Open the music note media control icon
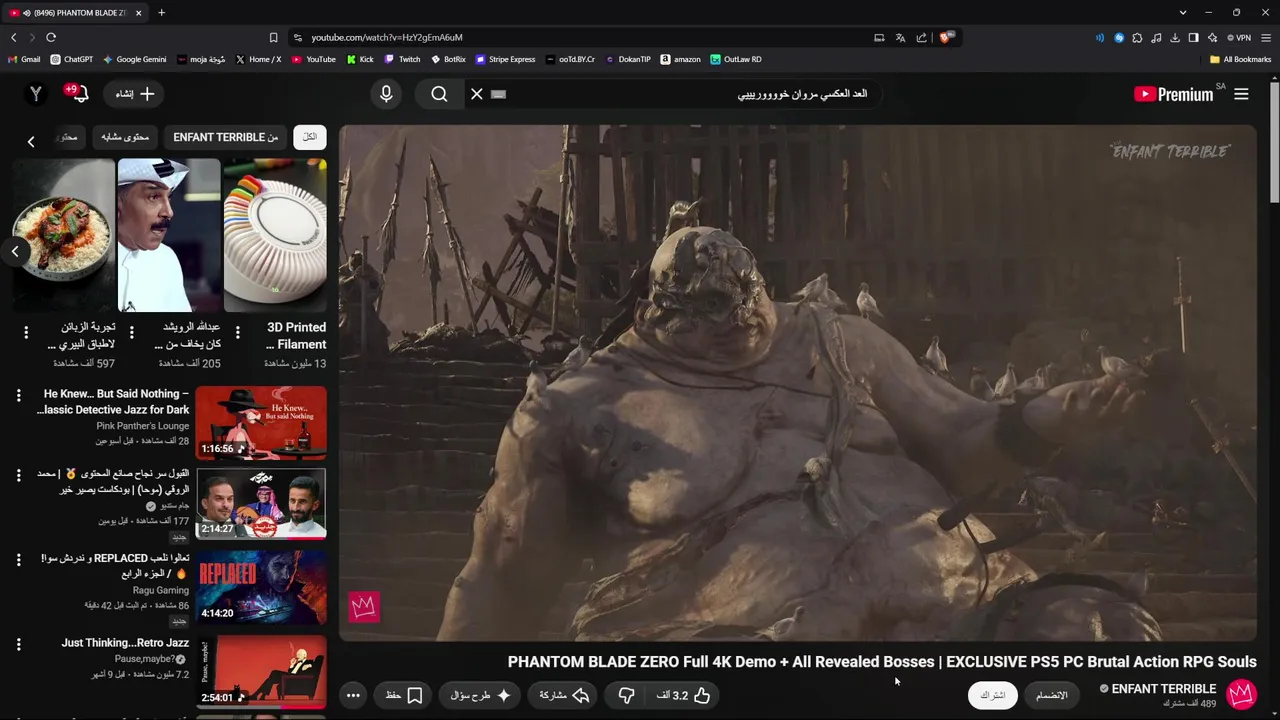The height and width of the screenshot is (720, 1280). click(x=1156, y=38)
